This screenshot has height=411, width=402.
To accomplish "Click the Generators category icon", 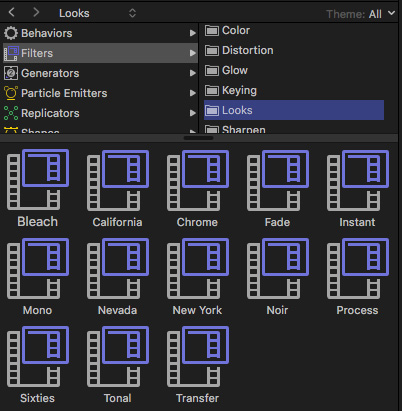I will coord(11,73).
